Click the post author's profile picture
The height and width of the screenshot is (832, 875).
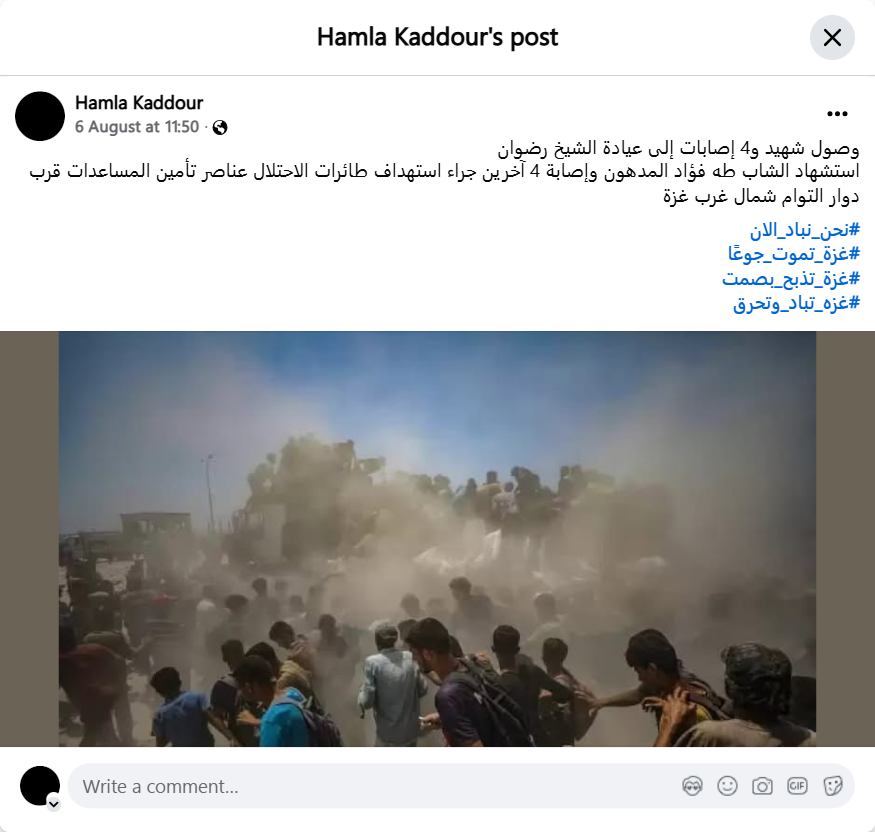coord(40,116)
